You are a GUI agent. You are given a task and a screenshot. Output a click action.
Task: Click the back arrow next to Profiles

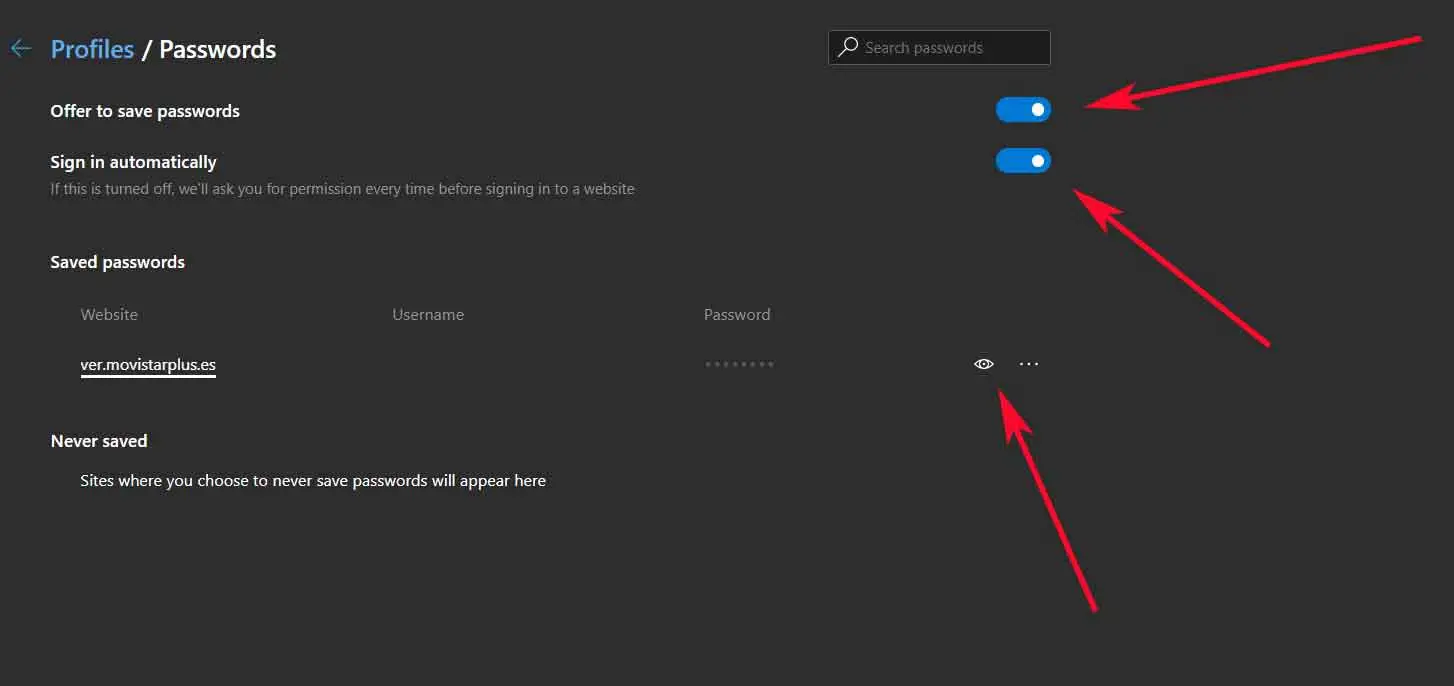point(20,49)
